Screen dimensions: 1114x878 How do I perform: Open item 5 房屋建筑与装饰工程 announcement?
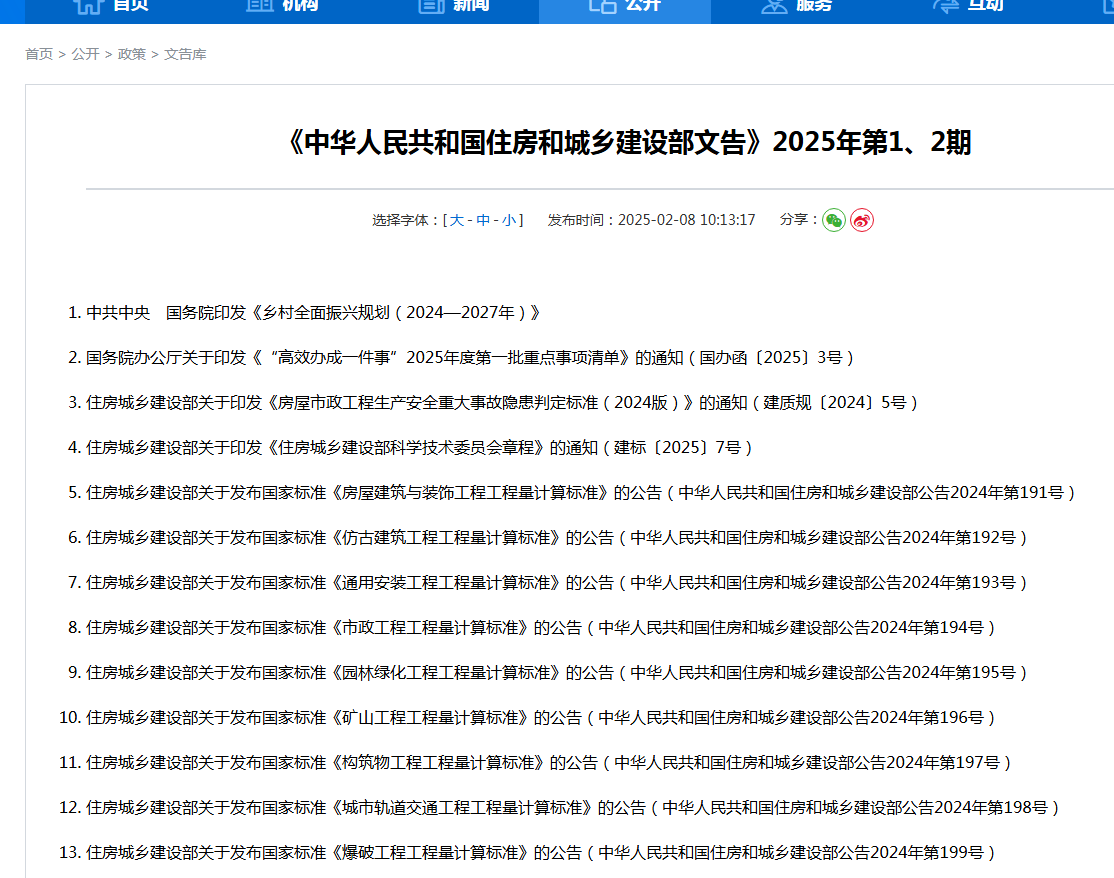pos(580,492)
